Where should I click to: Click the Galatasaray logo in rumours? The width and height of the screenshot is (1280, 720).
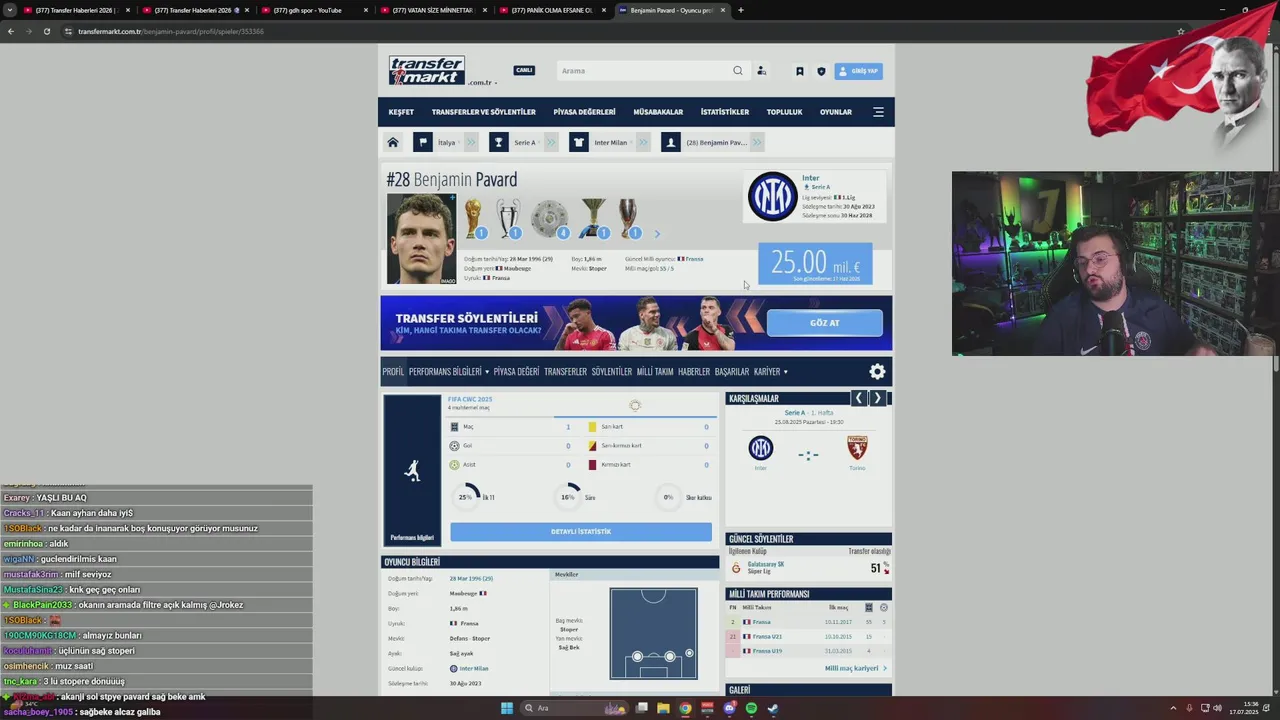point(736,568)
